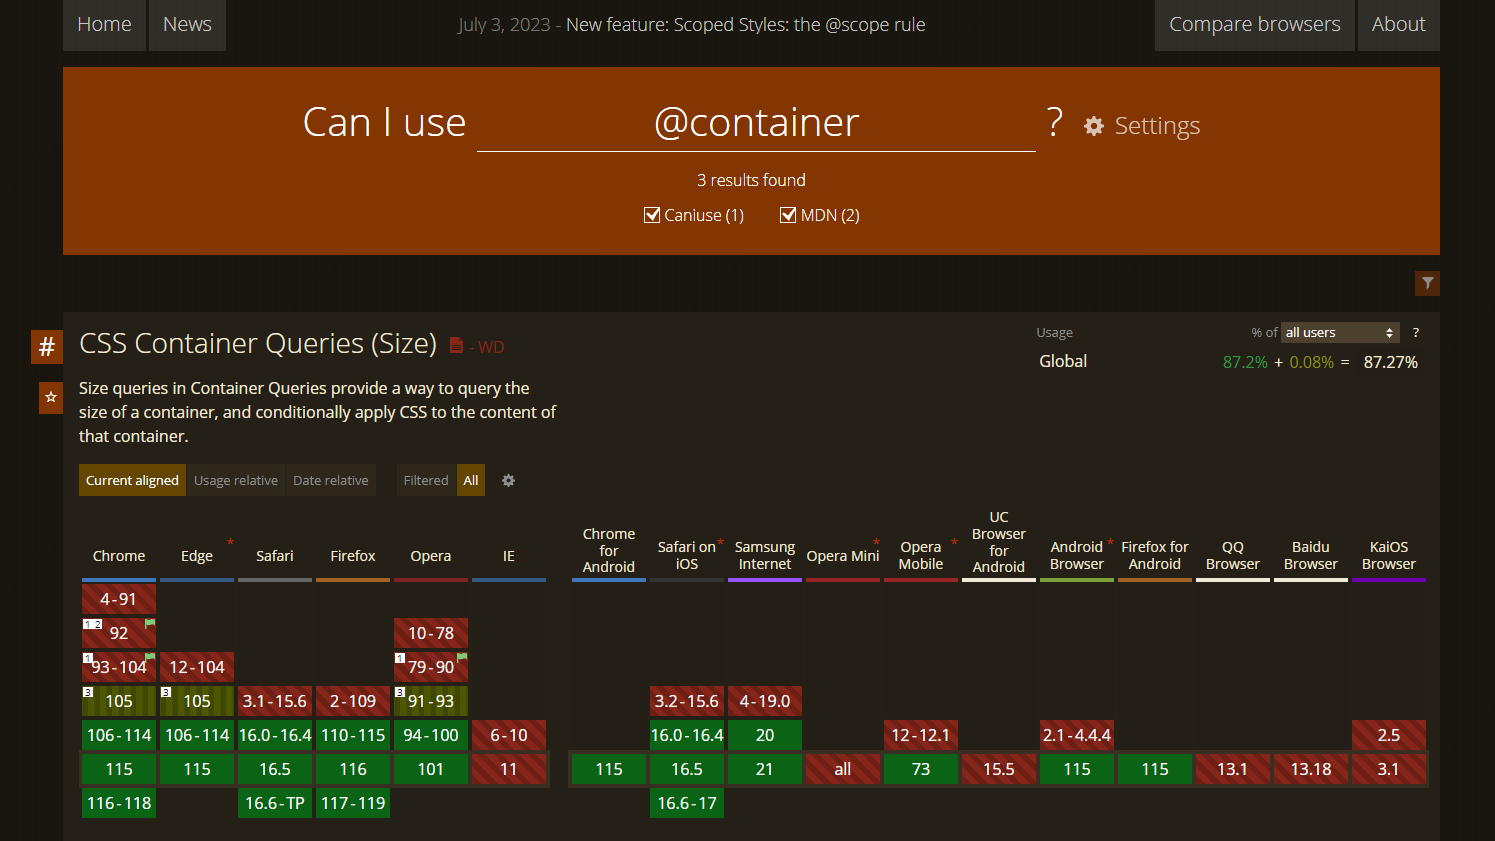Click the UC Browser for Android header
1495x841 pixels.
[x=999, y=542]
